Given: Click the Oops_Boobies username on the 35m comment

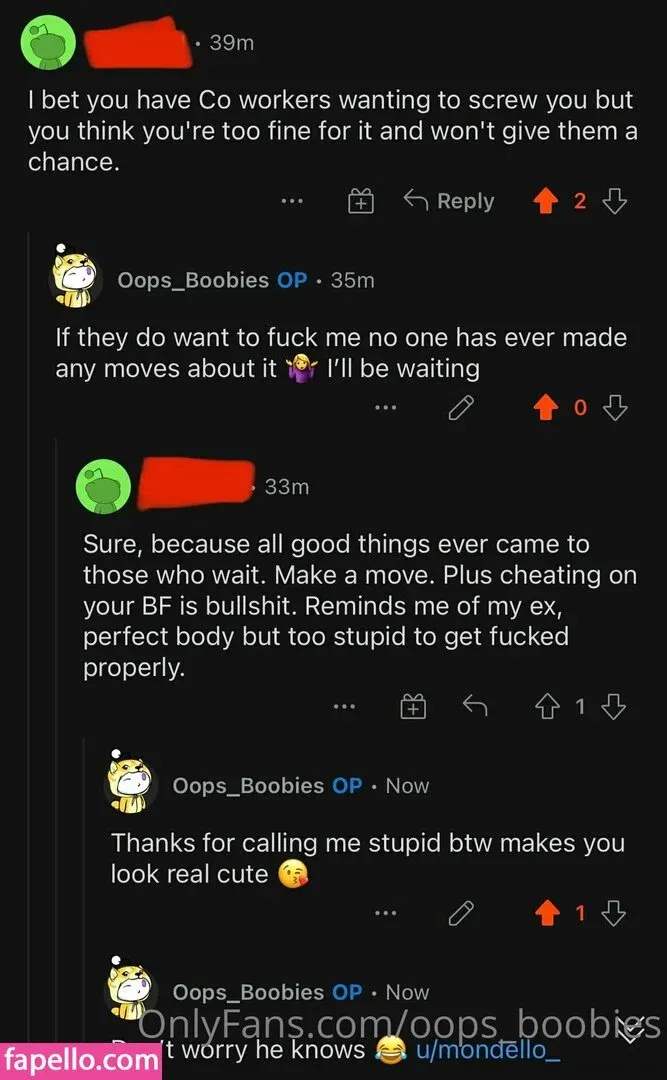Looking at the screenshot, I should click(193, 280).
